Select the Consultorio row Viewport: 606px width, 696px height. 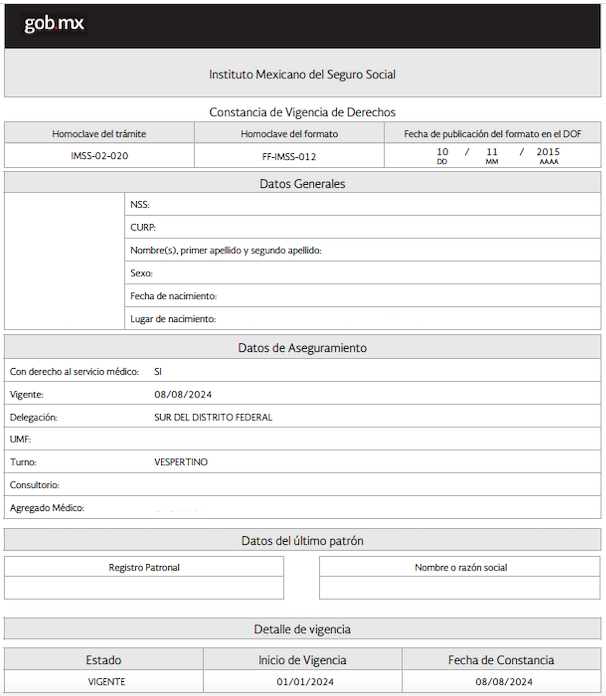coord(302,485)
